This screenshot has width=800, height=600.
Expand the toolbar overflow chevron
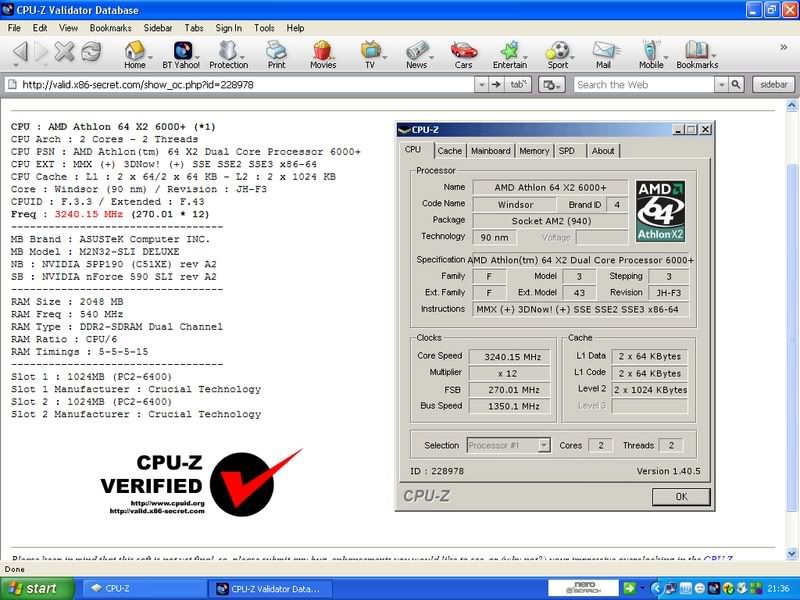783,47
